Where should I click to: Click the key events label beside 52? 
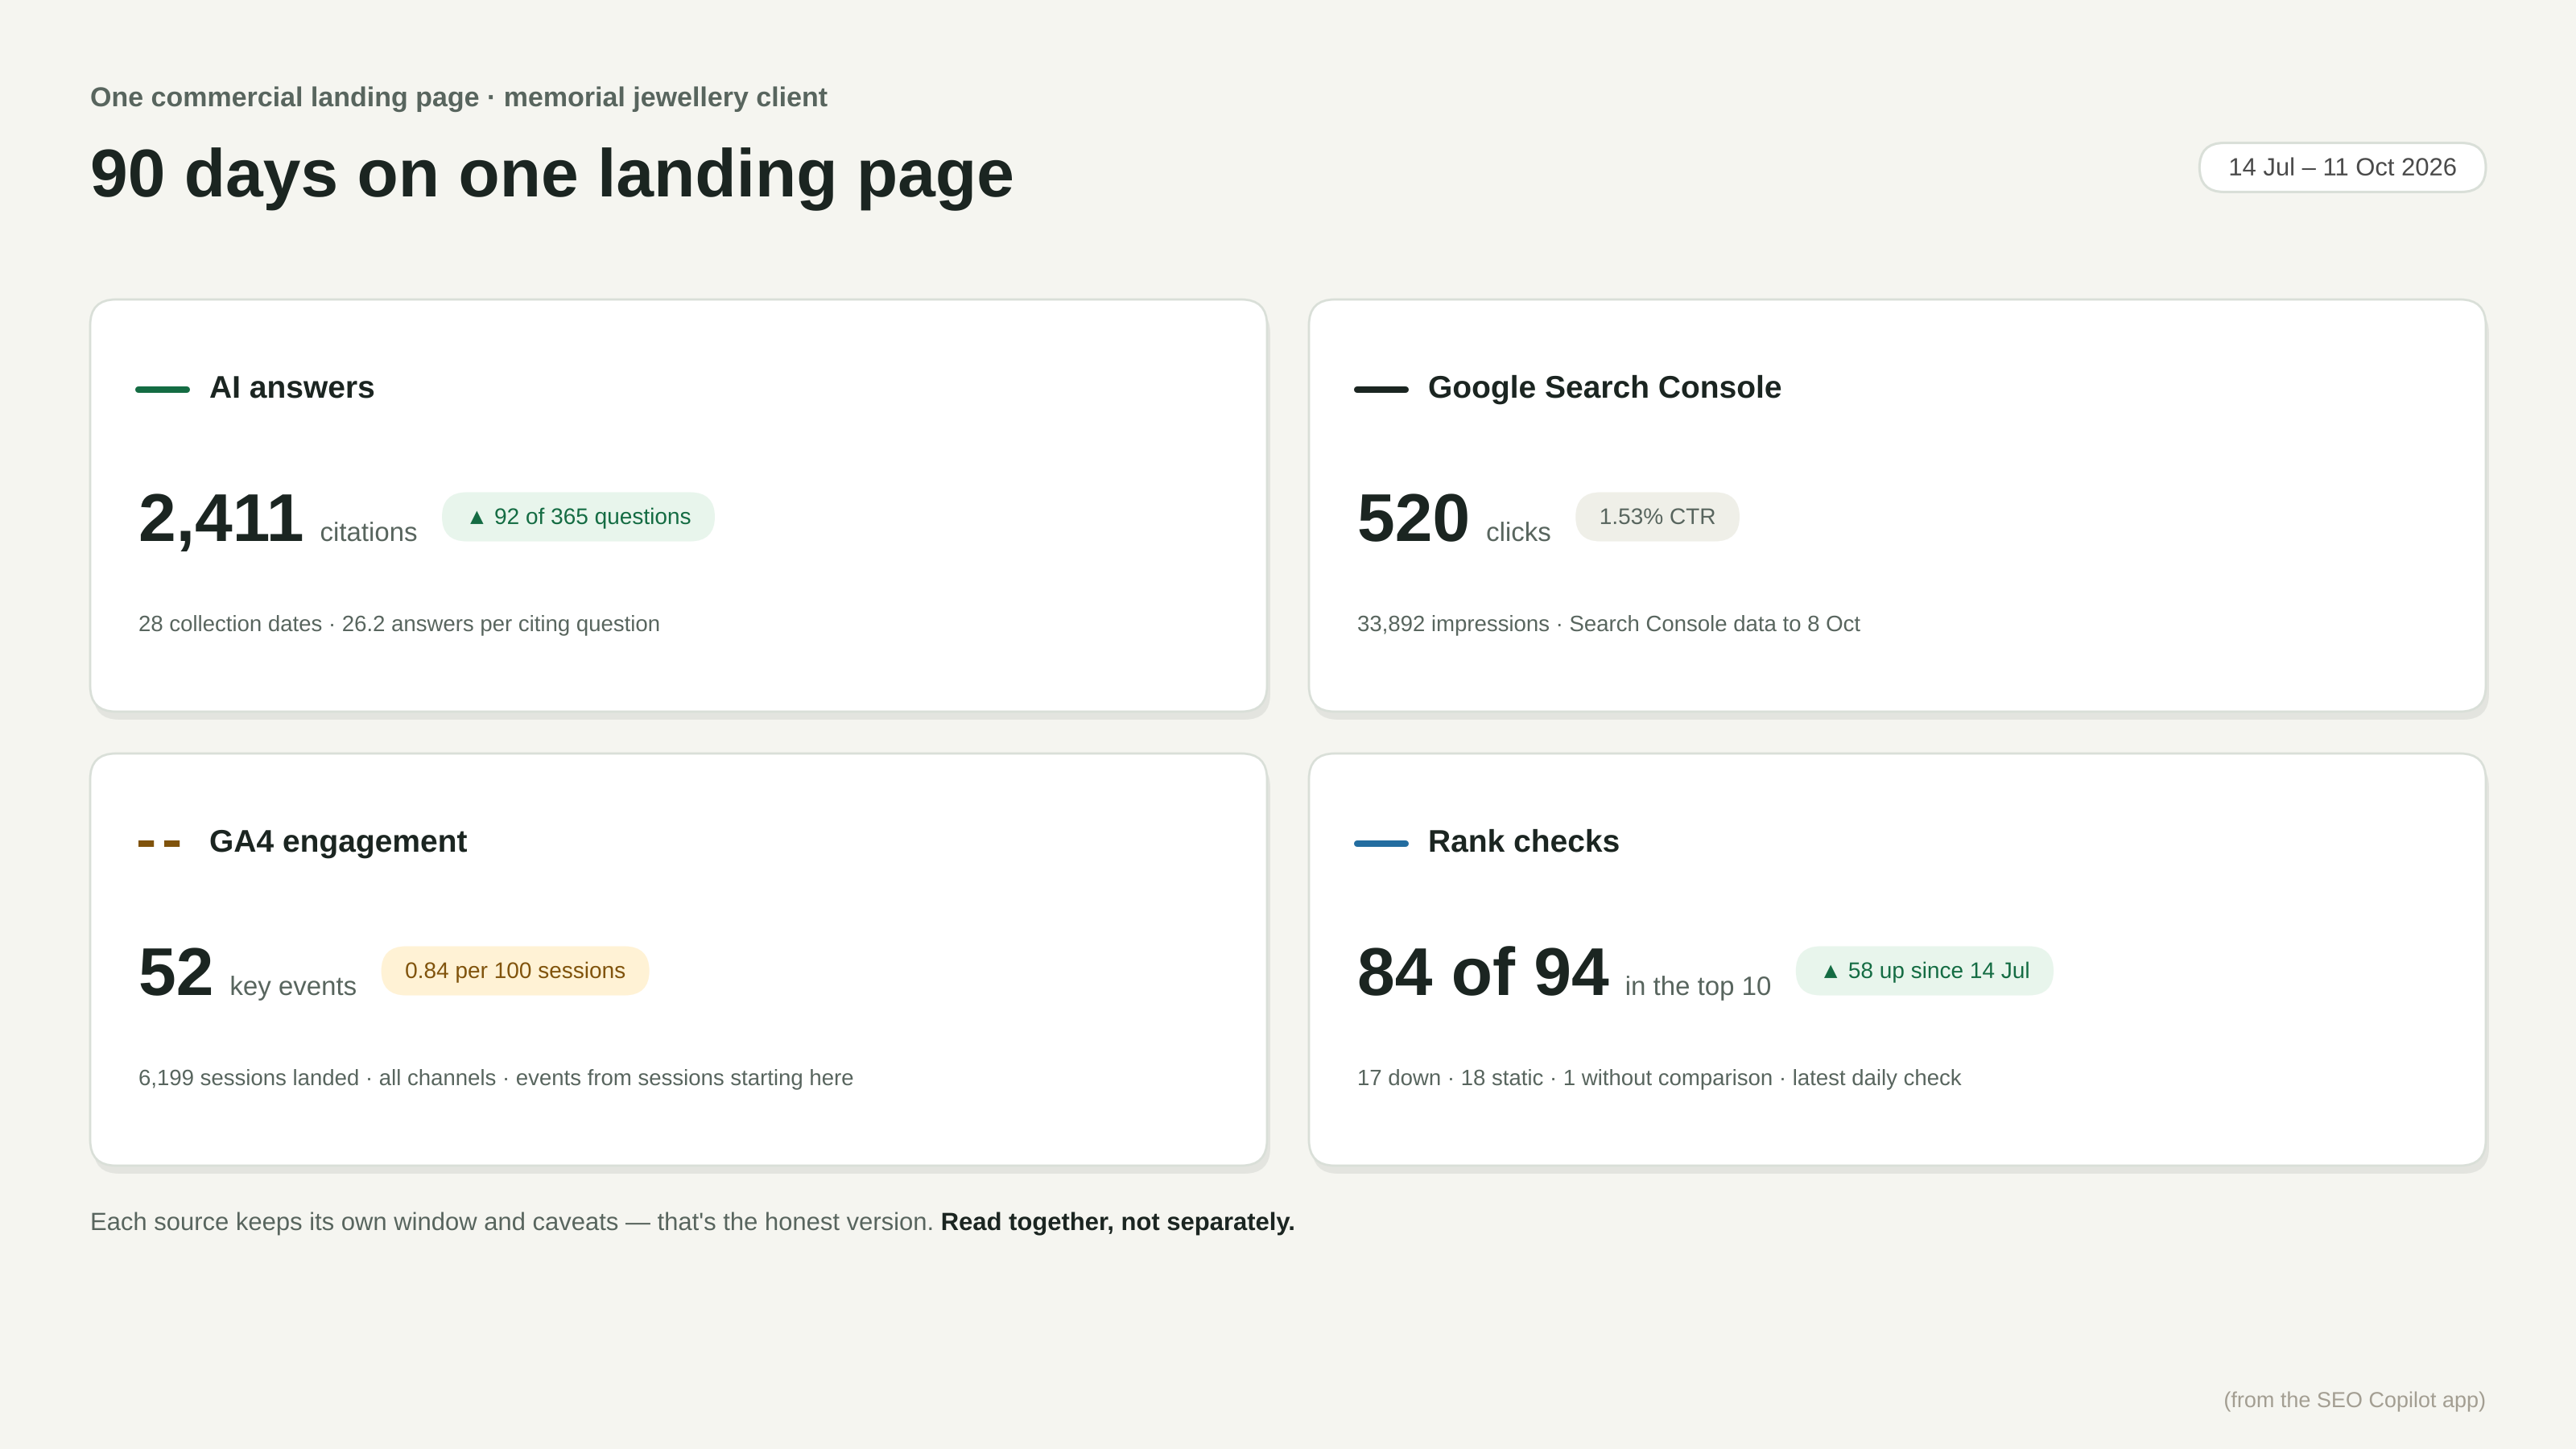[293, 986]
